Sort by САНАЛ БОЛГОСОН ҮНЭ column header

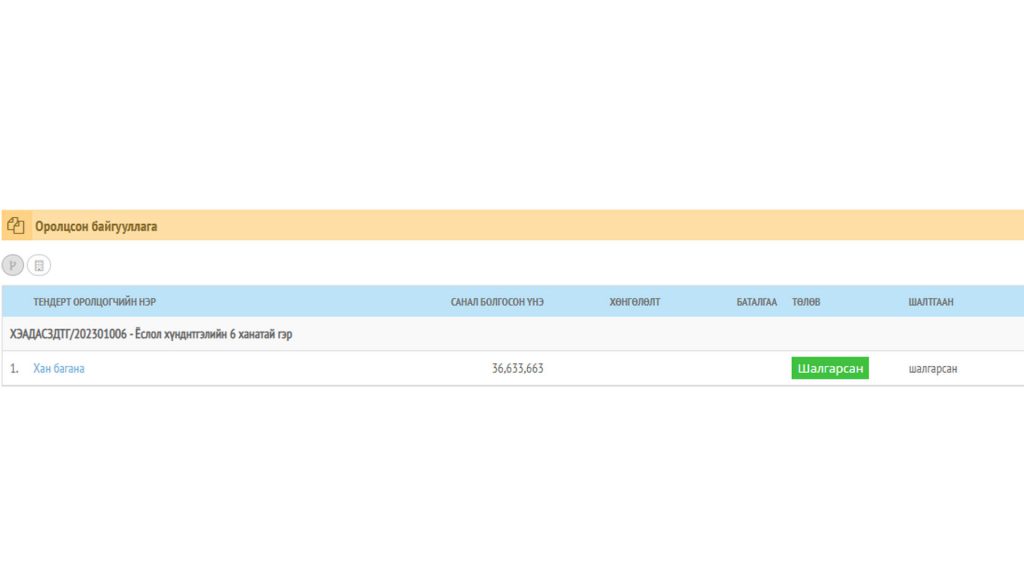click(497, 302)
